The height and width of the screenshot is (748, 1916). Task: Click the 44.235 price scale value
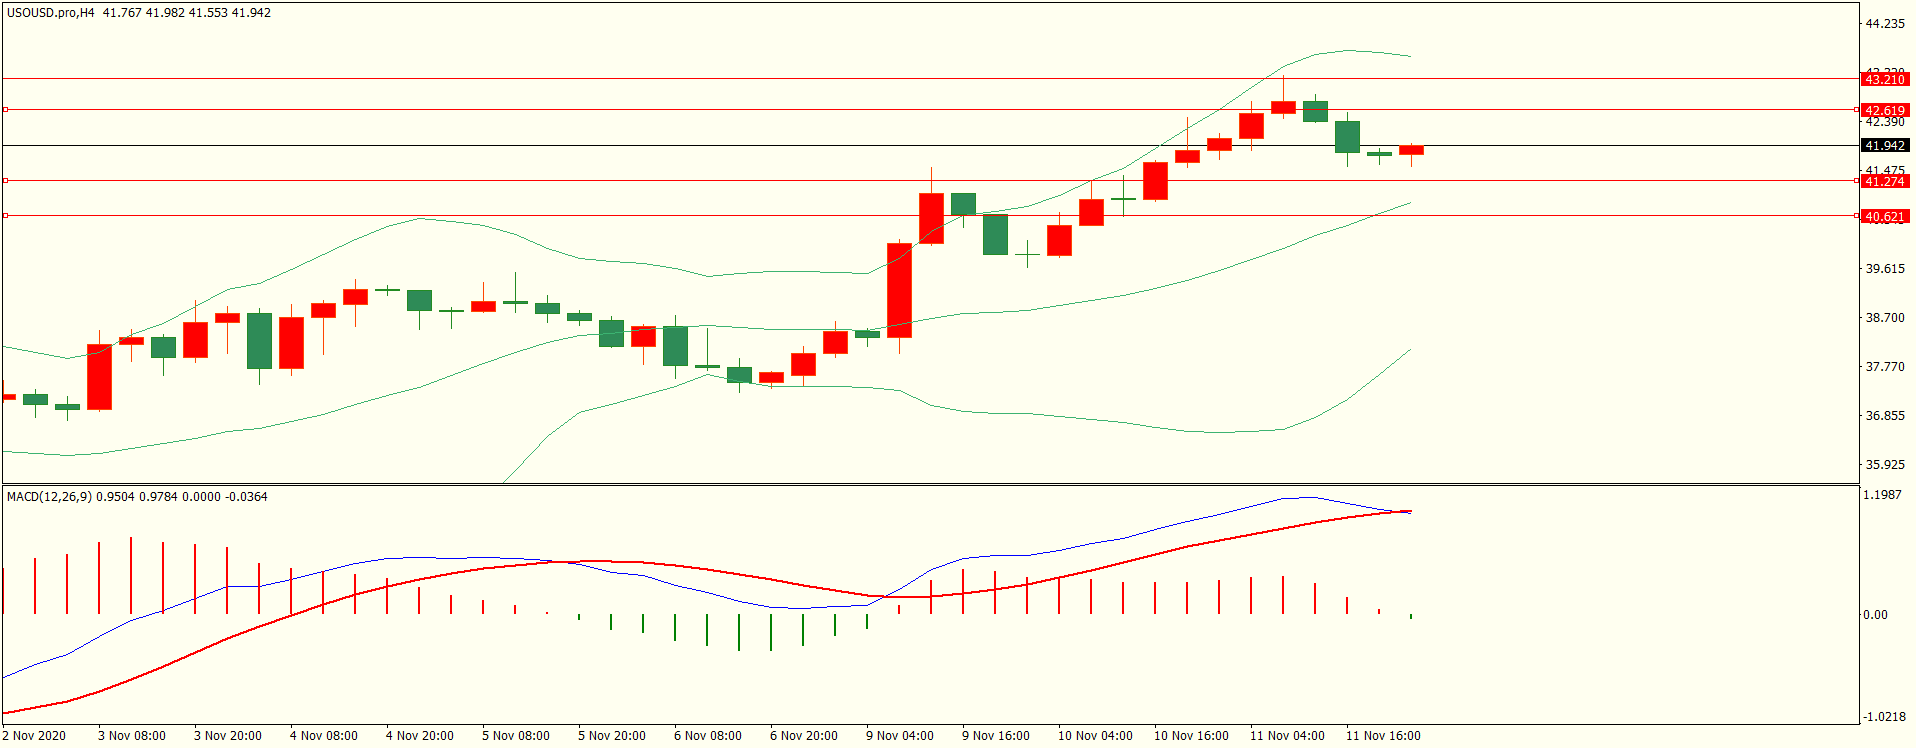coord(1885,24)
